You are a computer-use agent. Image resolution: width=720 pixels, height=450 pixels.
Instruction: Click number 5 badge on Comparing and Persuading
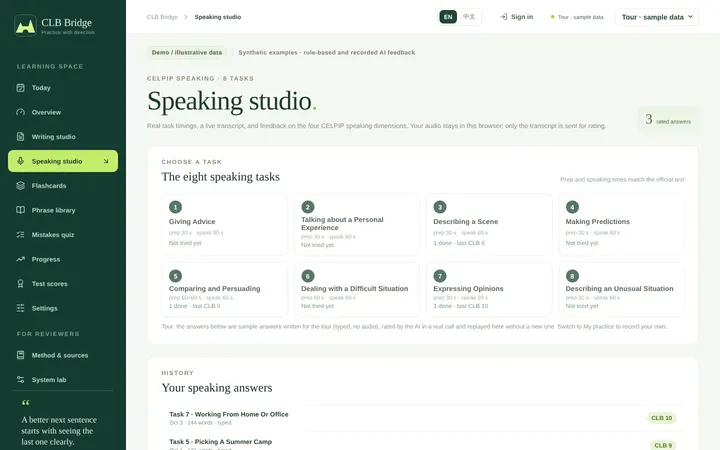click(175, 276)
